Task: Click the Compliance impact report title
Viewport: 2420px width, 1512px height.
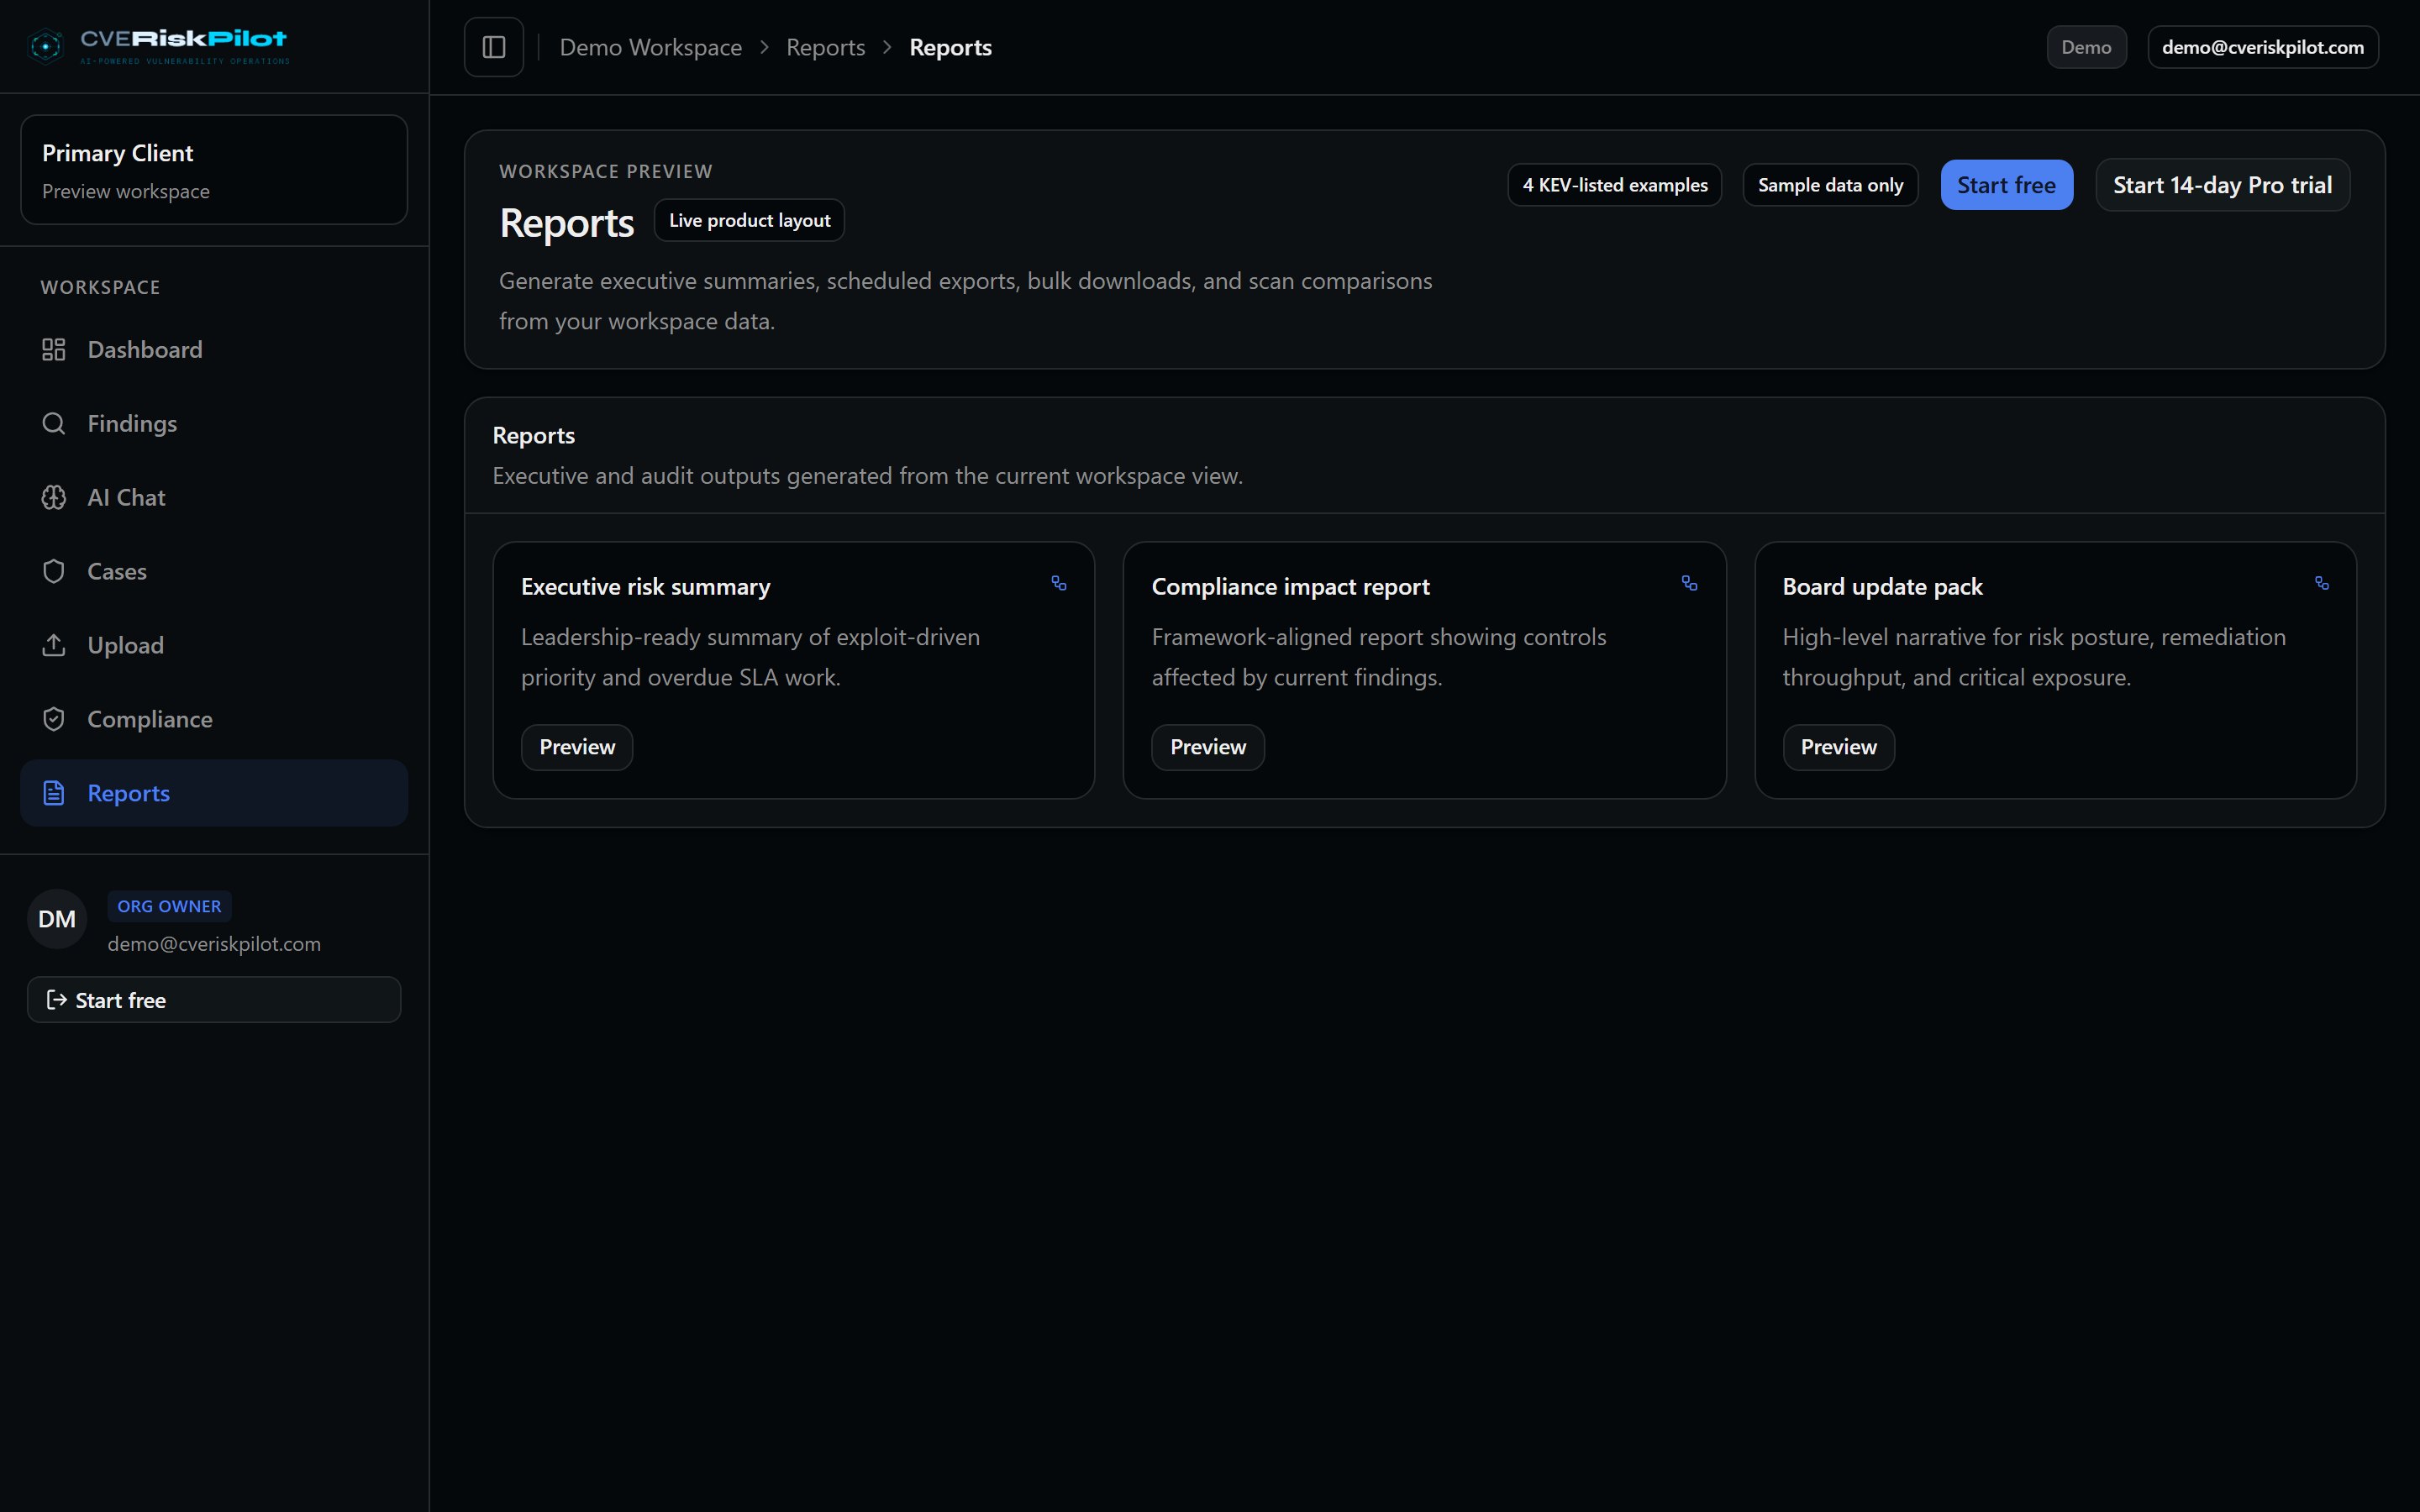Action: click(x=1291, y=587)
